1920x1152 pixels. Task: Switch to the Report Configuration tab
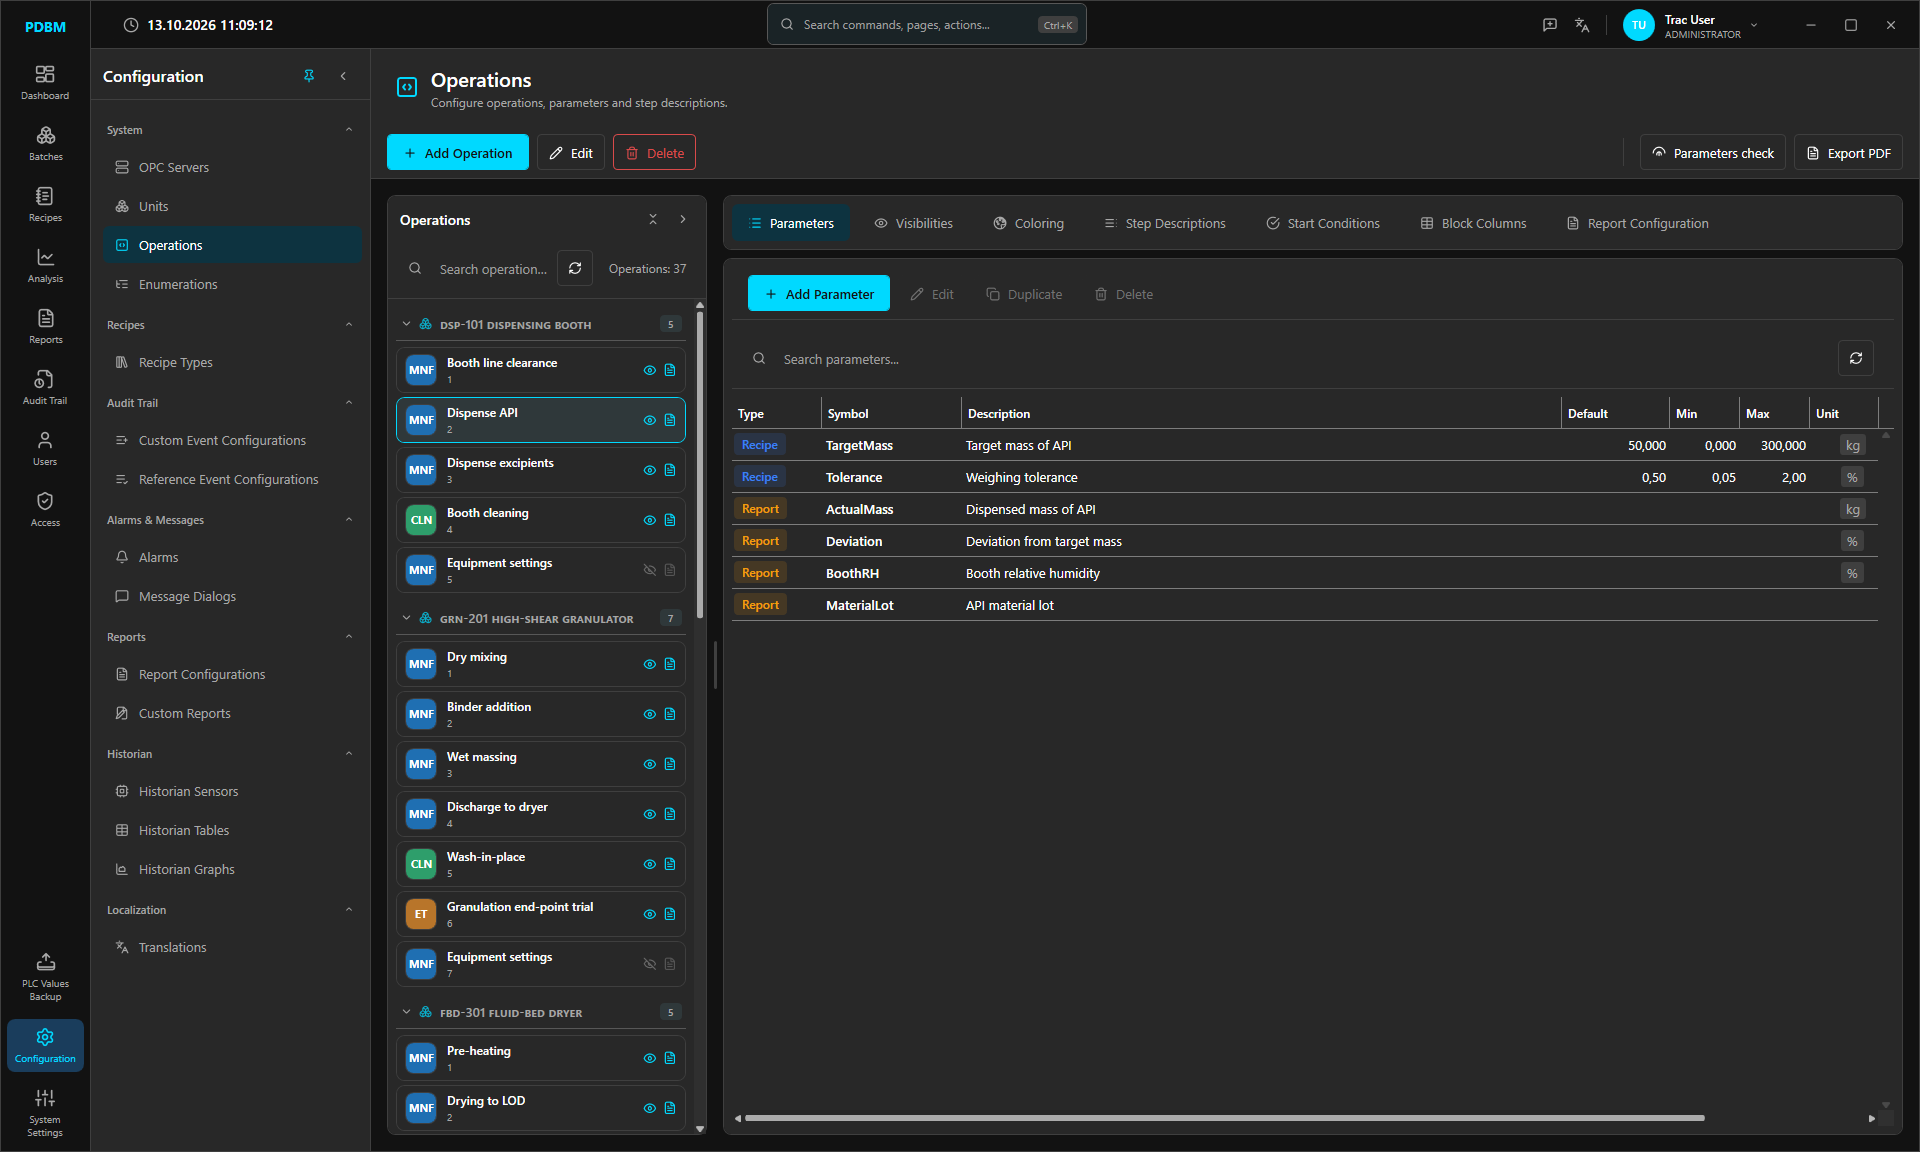pyautogui.click(x=1637, y=223)
